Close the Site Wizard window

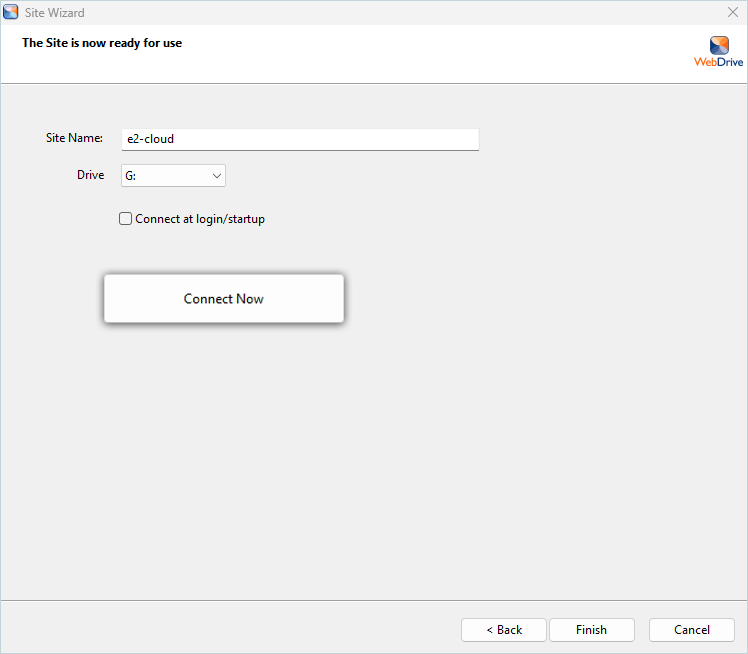click(x=733, y=12)
